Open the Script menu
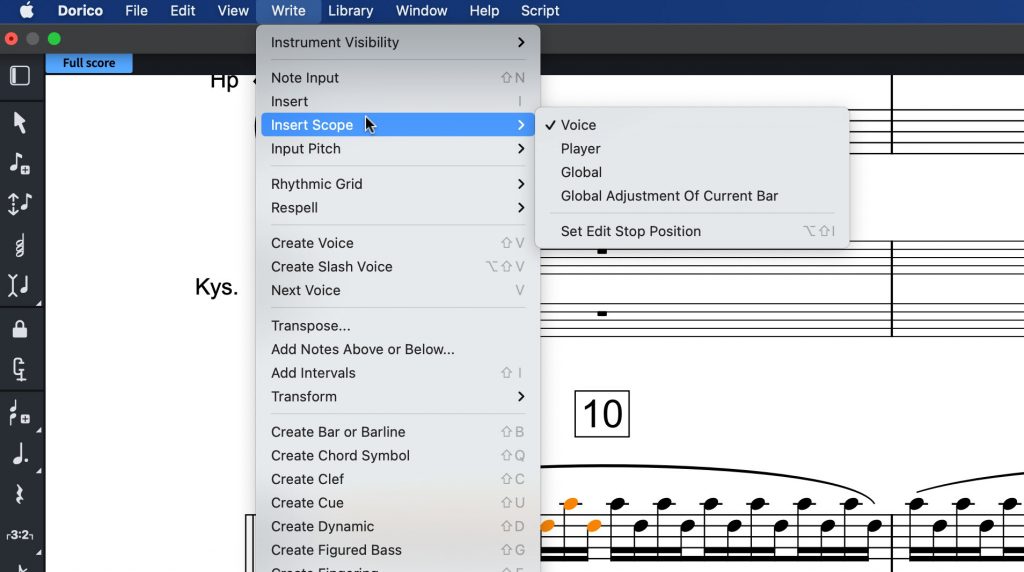 point(540,10)
